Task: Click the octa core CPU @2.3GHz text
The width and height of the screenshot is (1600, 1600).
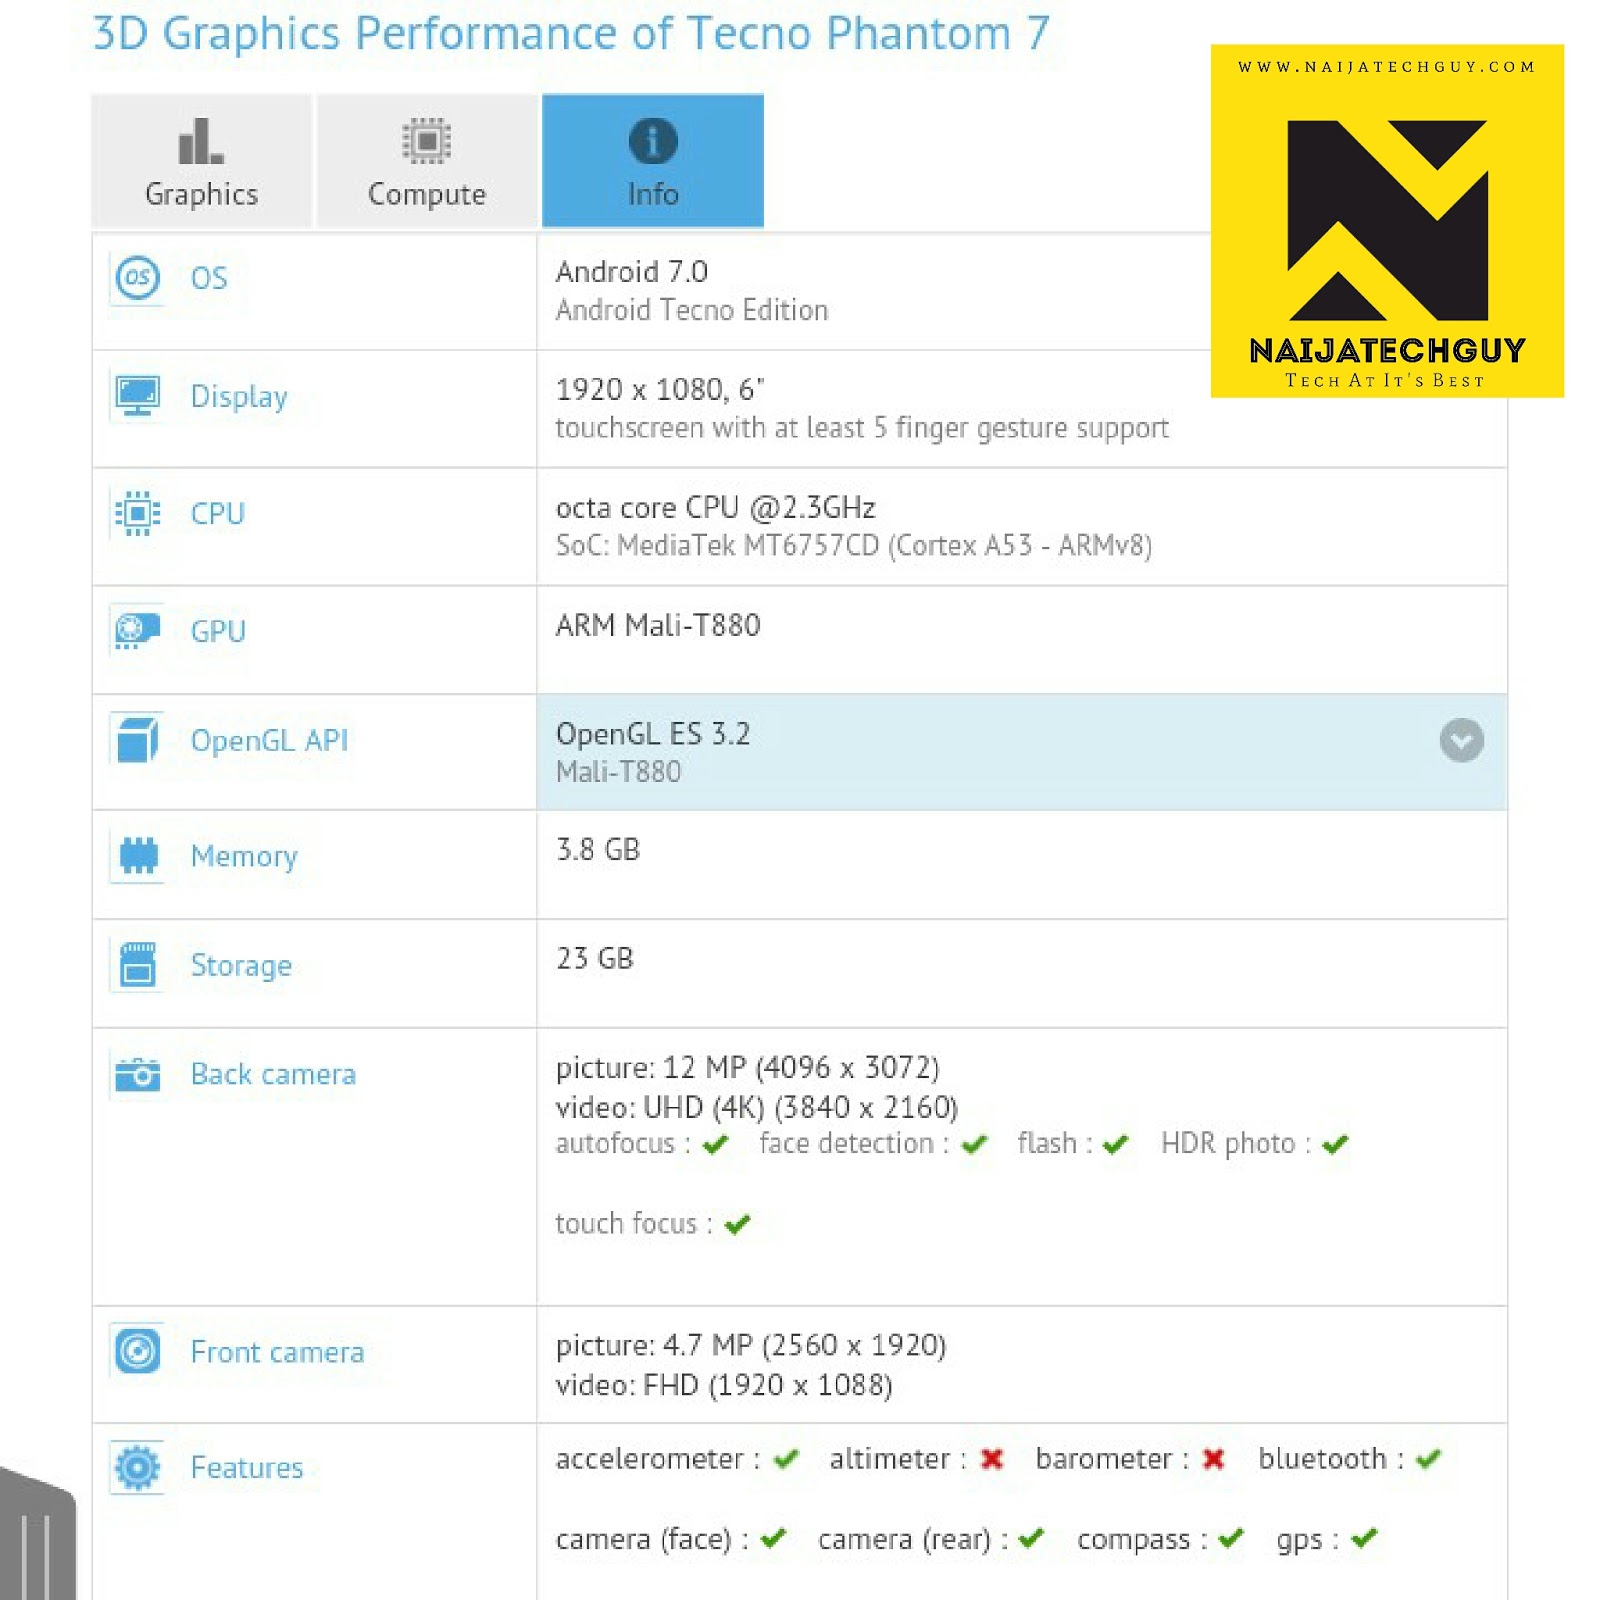Action: [716, 508]
